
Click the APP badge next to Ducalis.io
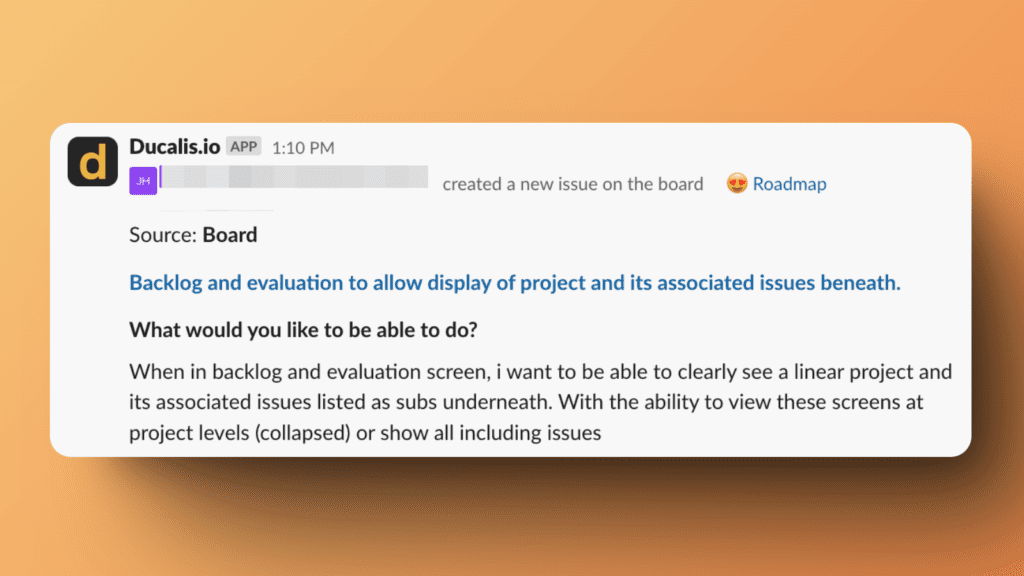243,147
